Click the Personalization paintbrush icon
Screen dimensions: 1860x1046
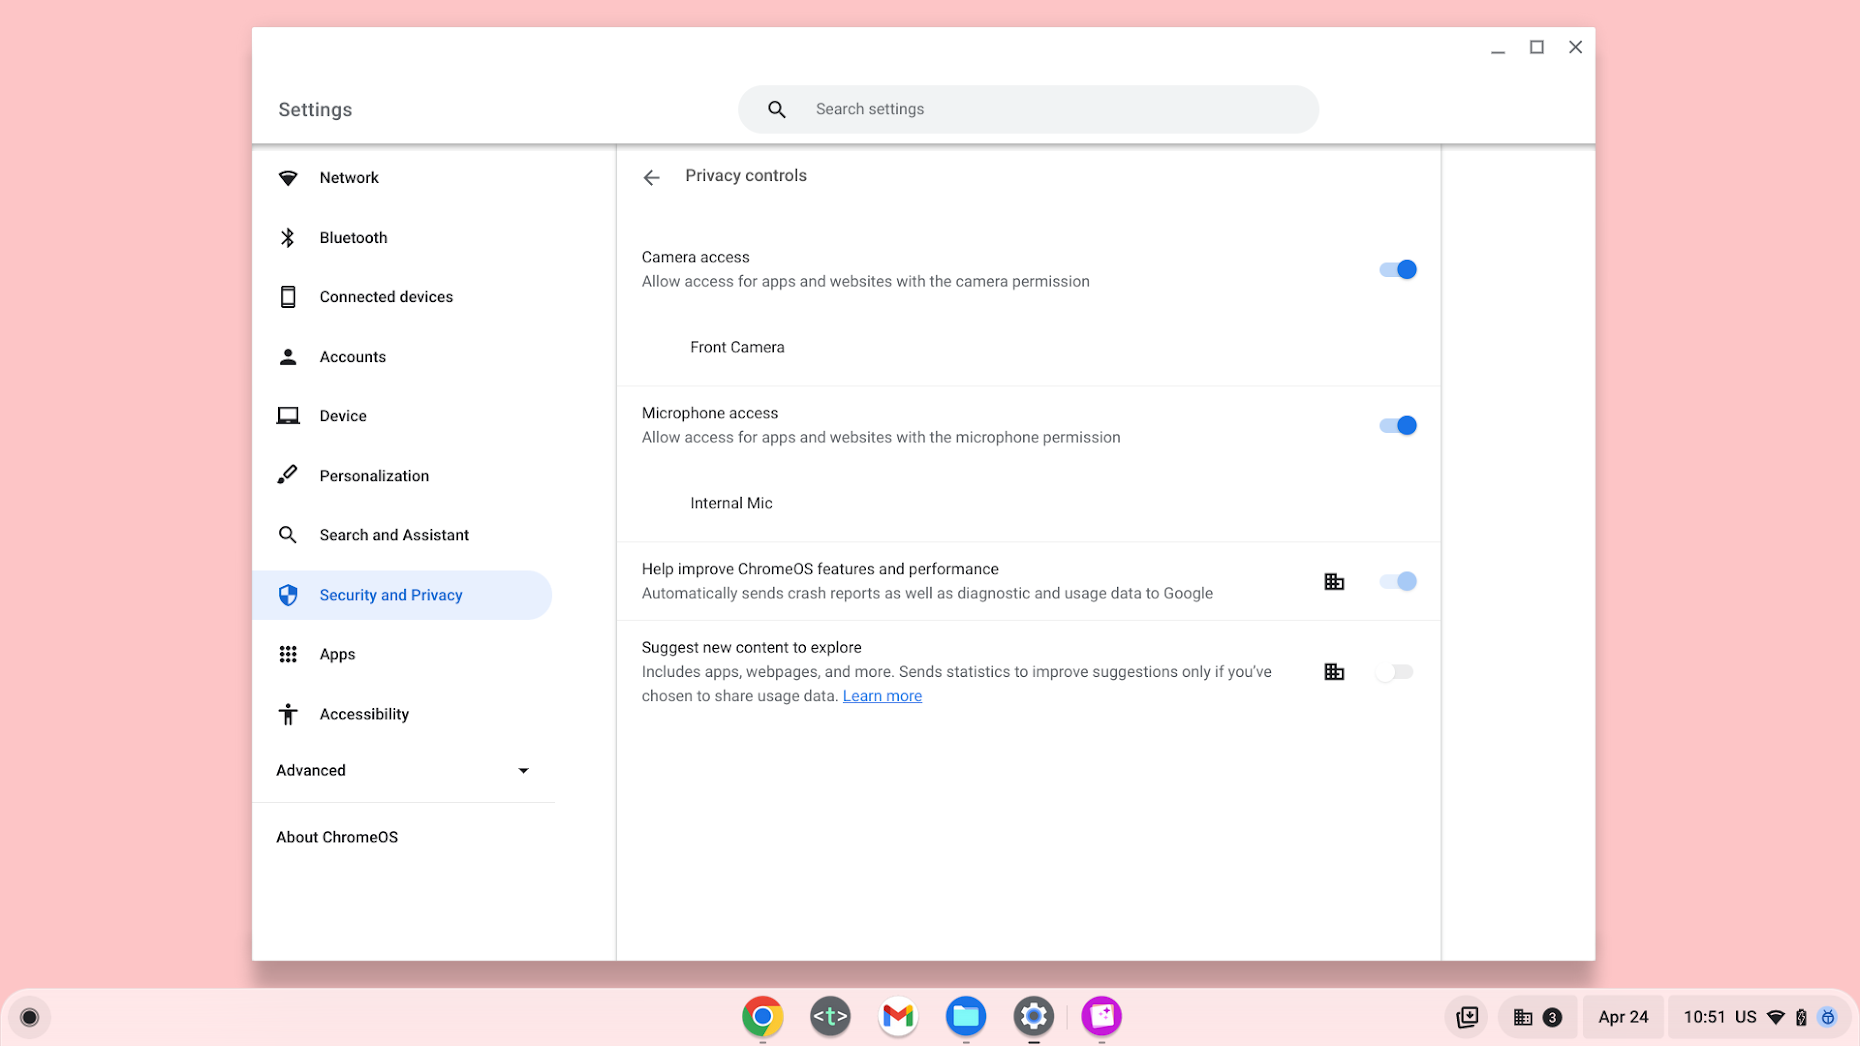(x=288, y=475)
